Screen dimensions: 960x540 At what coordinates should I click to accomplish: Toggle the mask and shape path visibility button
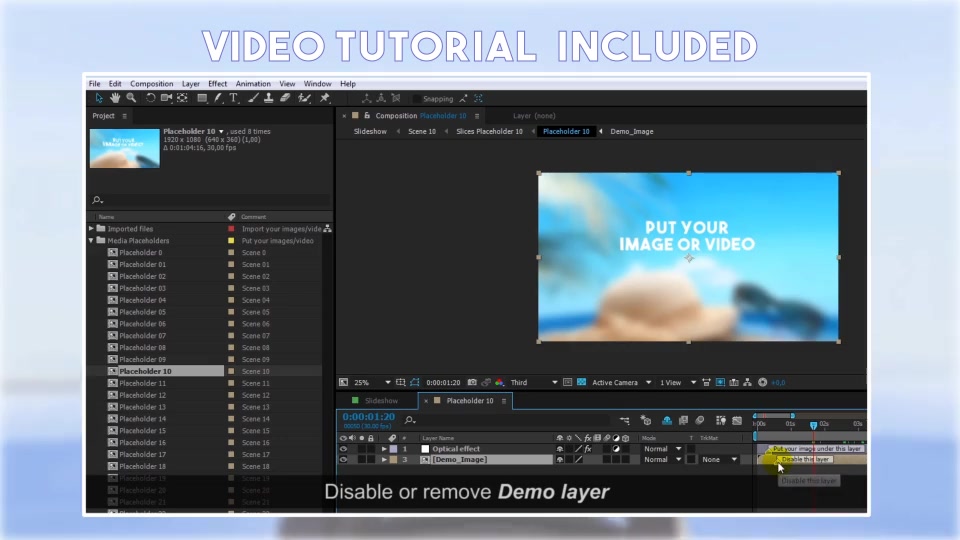(414, 382)
